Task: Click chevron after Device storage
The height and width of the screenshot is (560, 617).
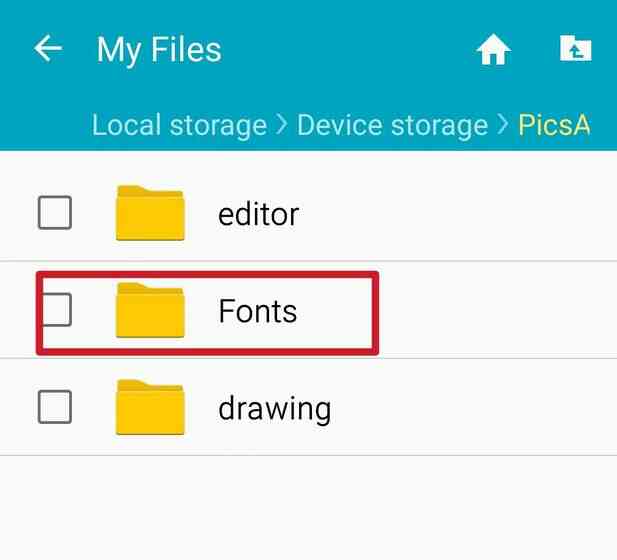Action: point(502,125)
